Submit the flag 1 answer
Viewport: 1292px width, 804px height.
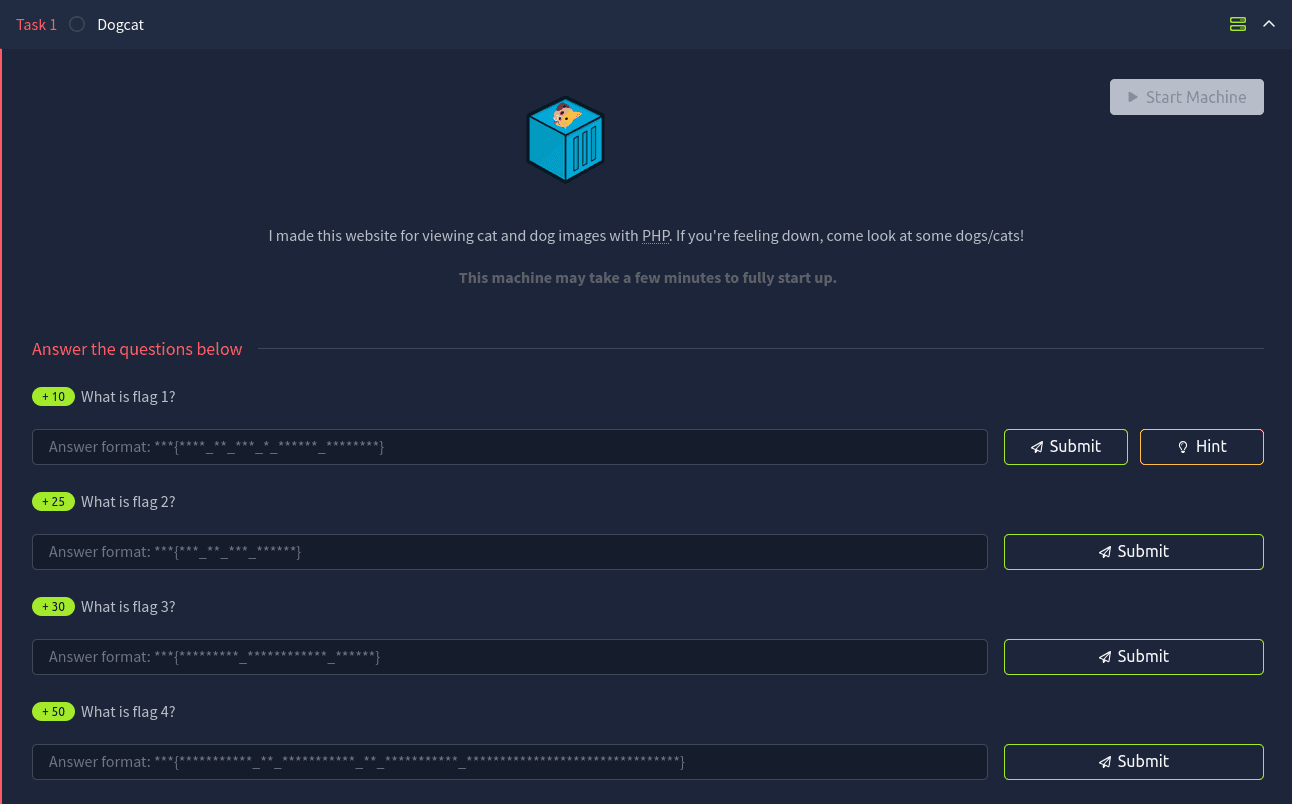[1065, 447]
